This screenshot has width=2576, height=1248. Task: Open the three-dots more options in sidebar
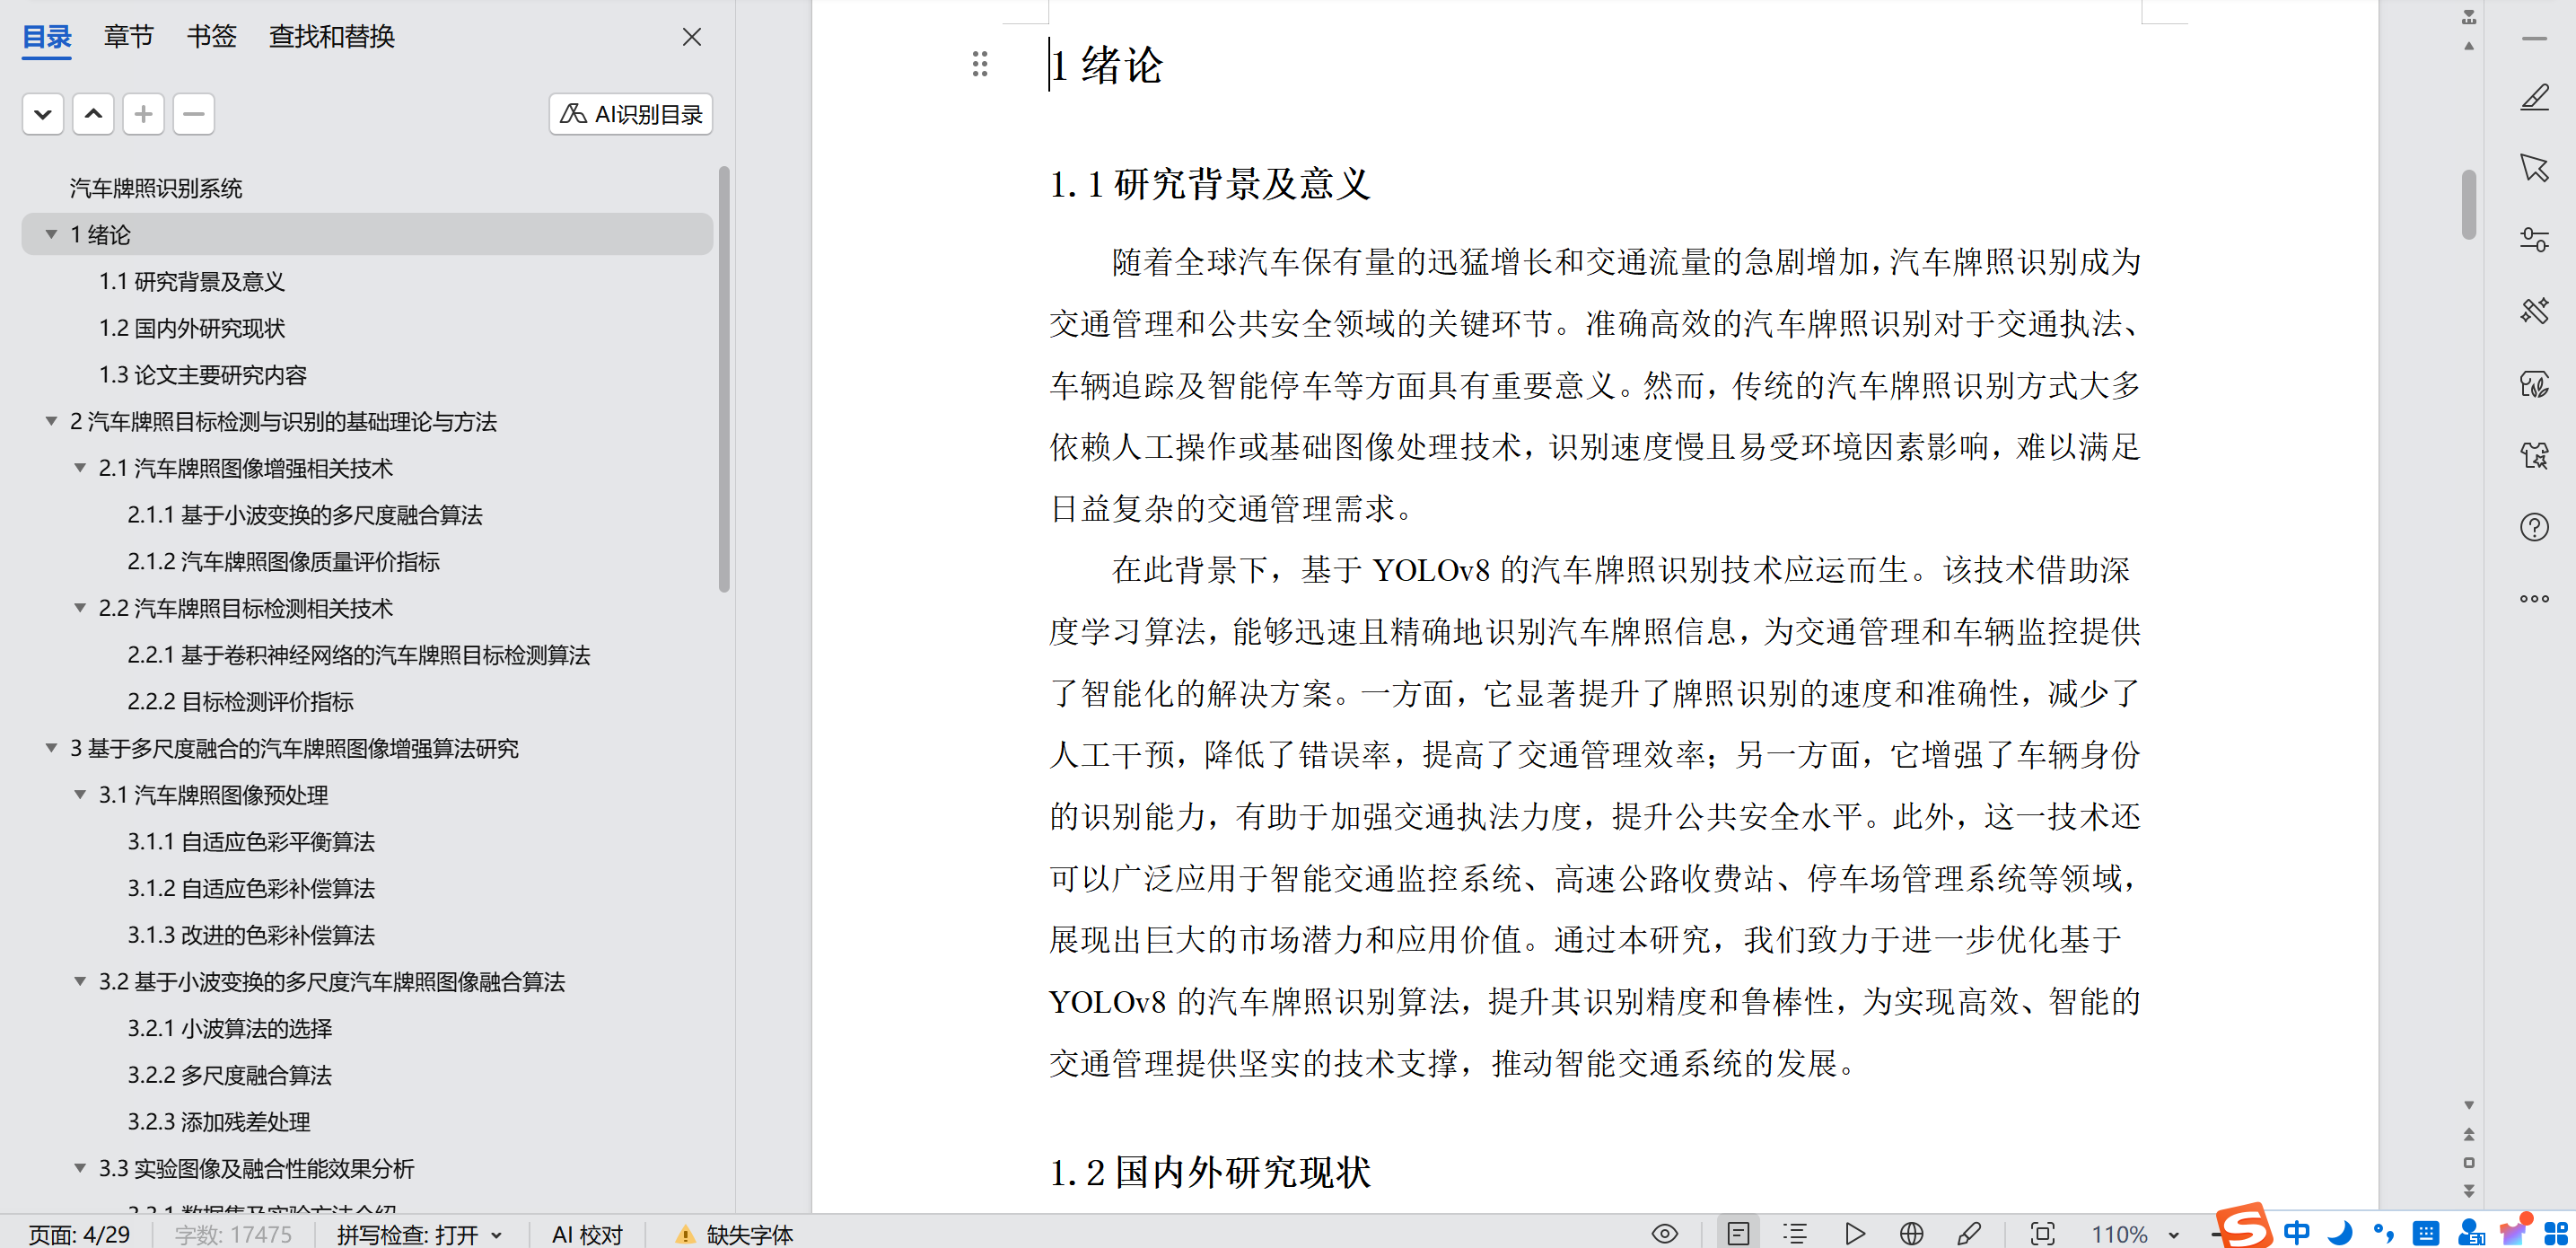point(2534,599)
